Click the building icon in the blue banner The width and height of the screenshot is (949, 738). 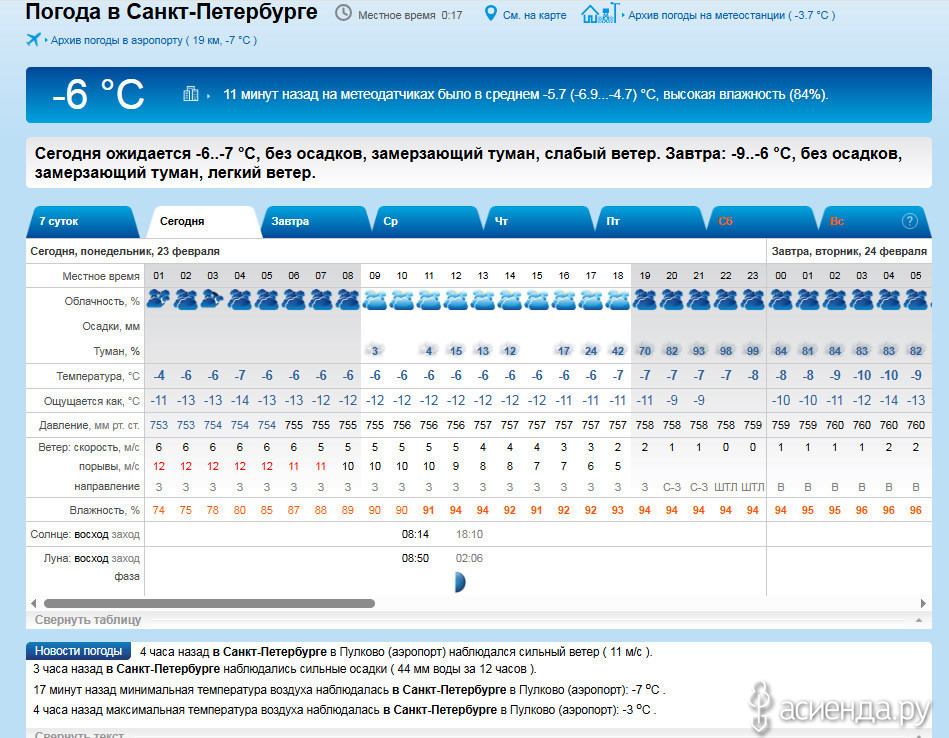(x=191, y=94)
